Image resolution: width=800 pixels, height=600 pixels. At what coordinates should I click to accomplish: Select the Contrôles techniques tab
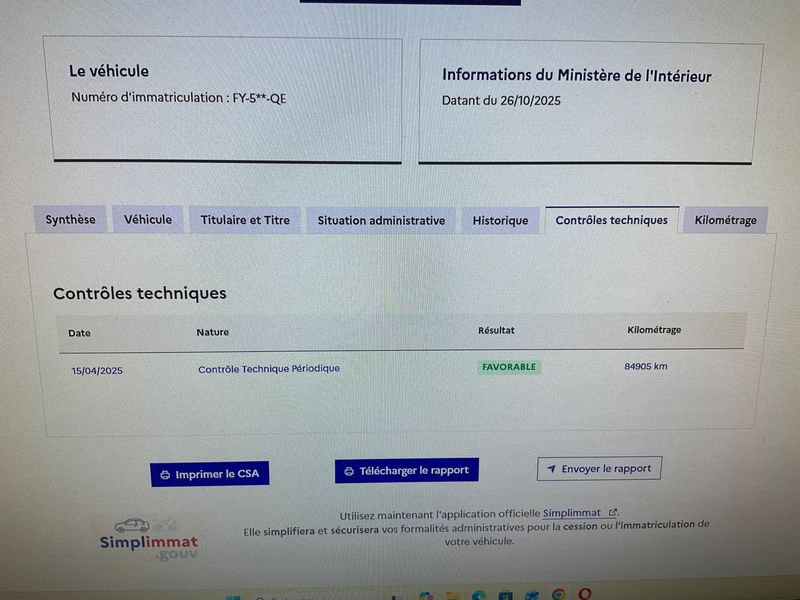point(611,220)
